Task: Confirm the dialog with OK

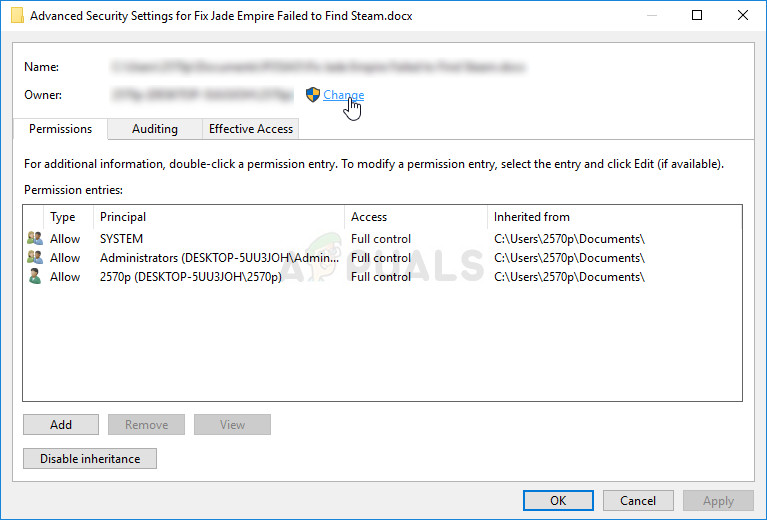Action: (x=558, y=501)
